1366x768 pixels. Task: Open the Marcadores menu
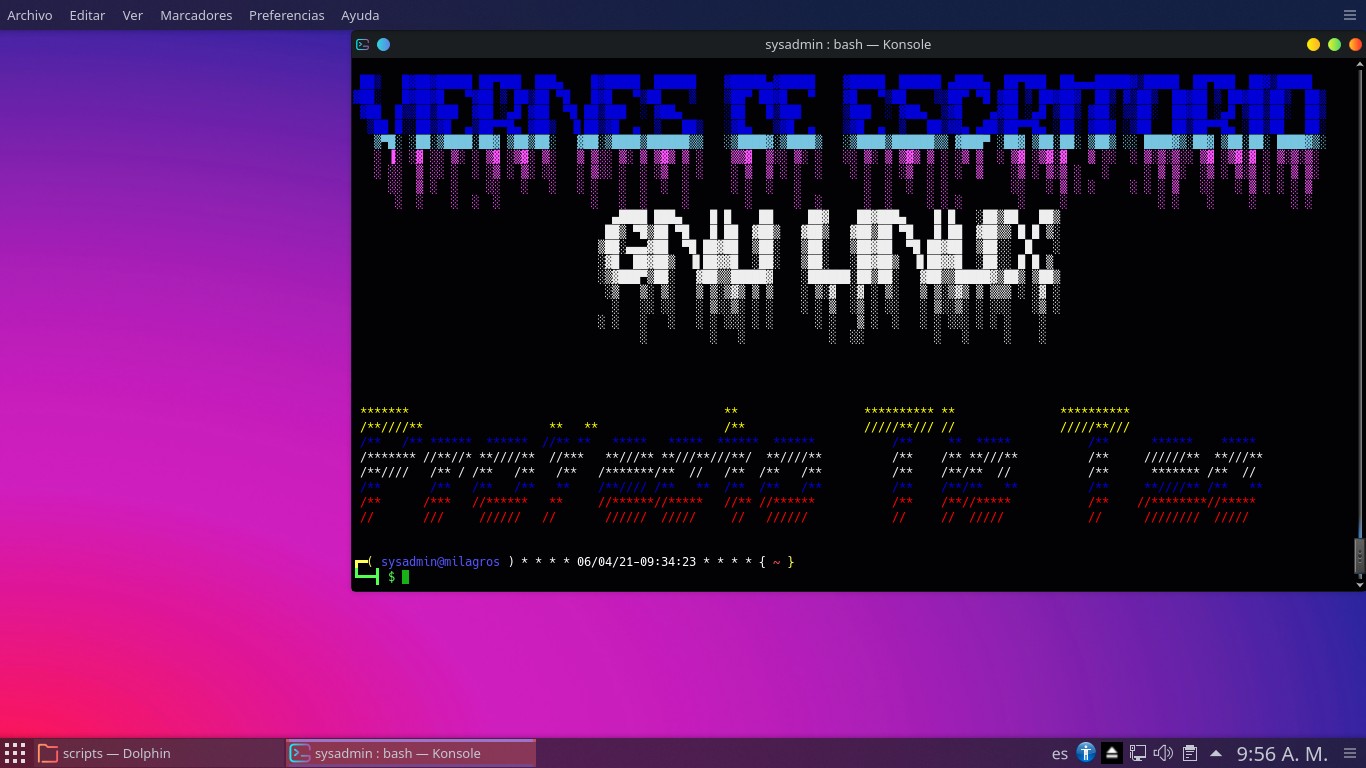[196, 15]
